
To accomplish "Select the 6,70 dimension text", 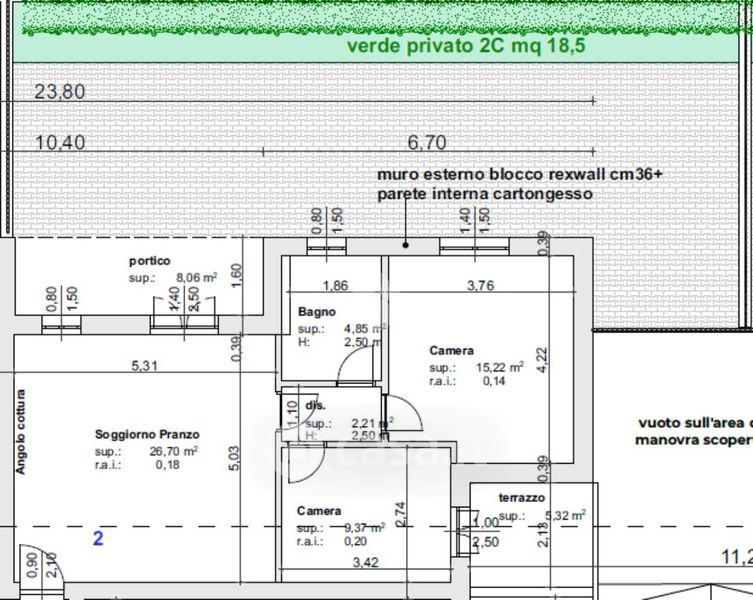I will 427,143.
